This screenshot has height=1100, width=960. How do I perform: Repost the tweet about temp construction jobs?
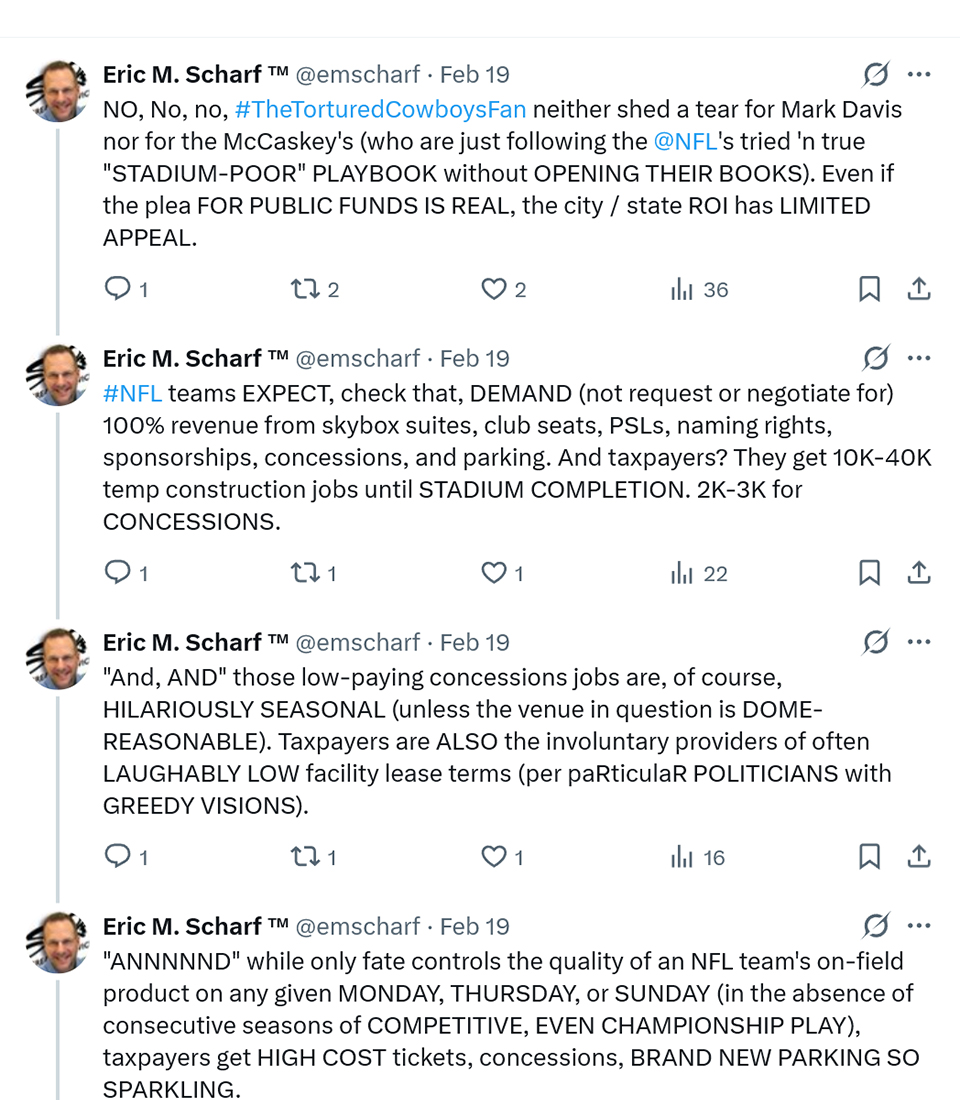(x=303, y=574)
